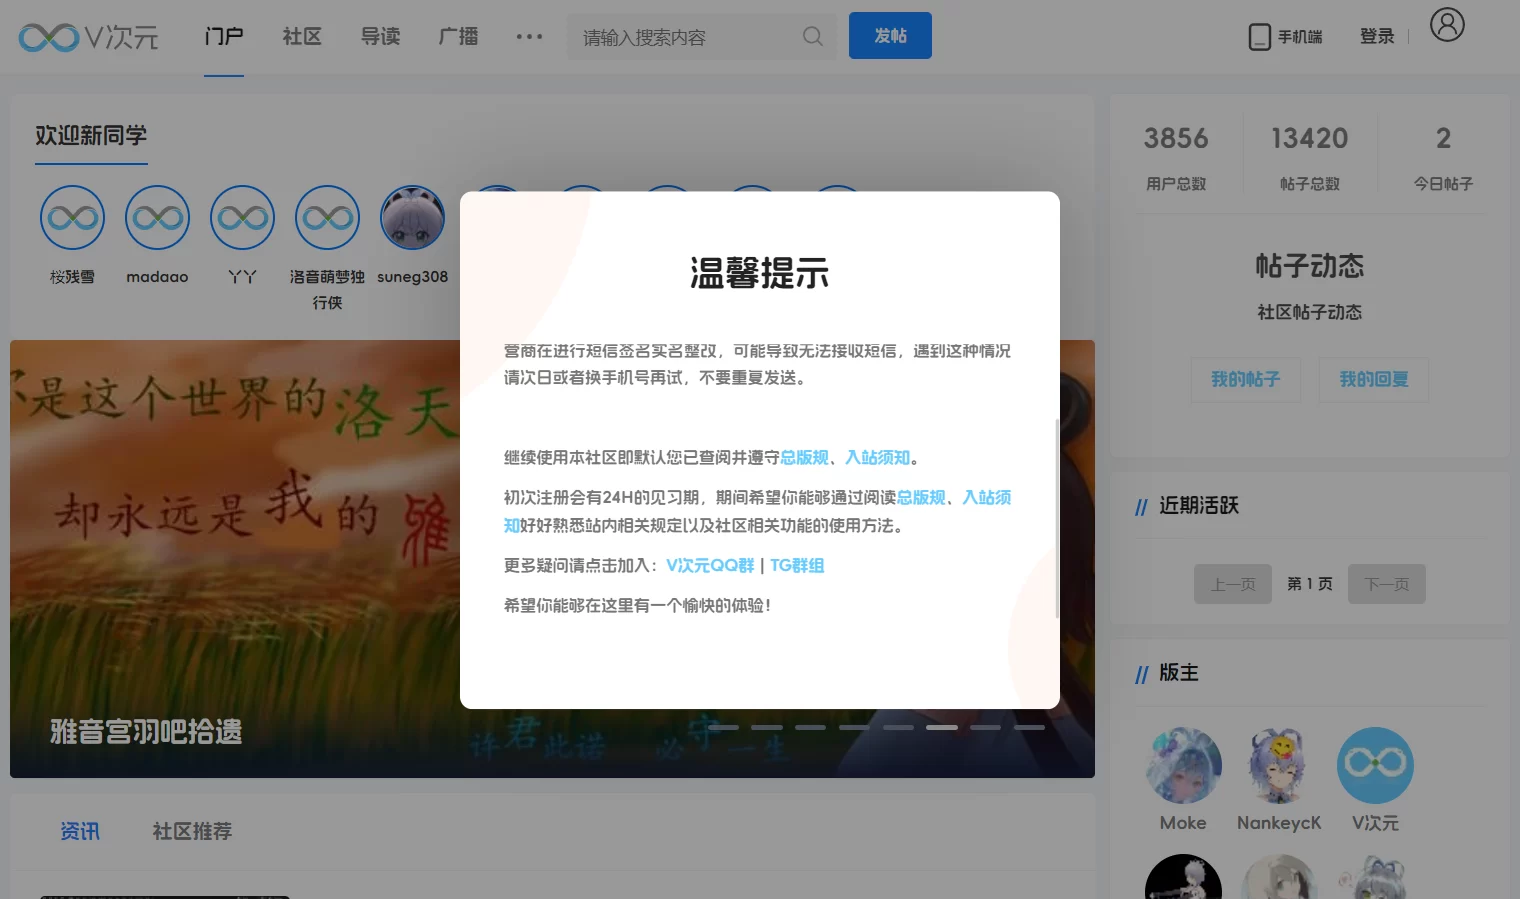Viewport: 1520px width, 899px height.
Task: Open moderator NankeycK's avatar
Action: click(1279, 765)
